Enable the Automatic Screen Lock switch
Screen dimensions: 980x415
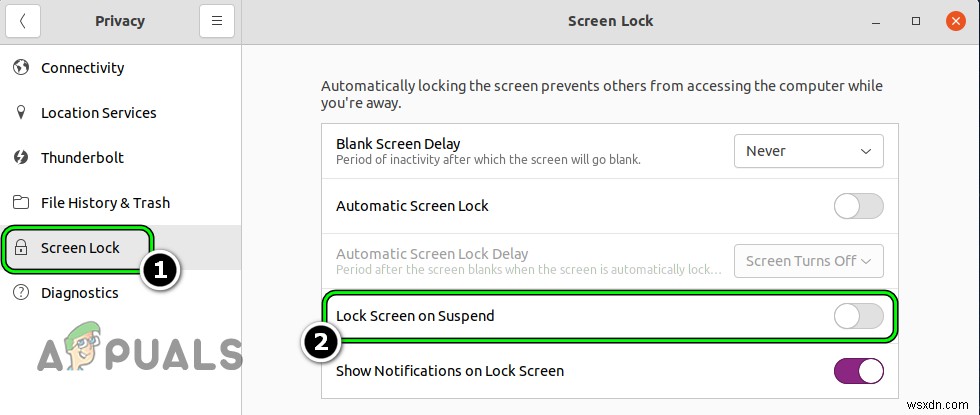858,206
